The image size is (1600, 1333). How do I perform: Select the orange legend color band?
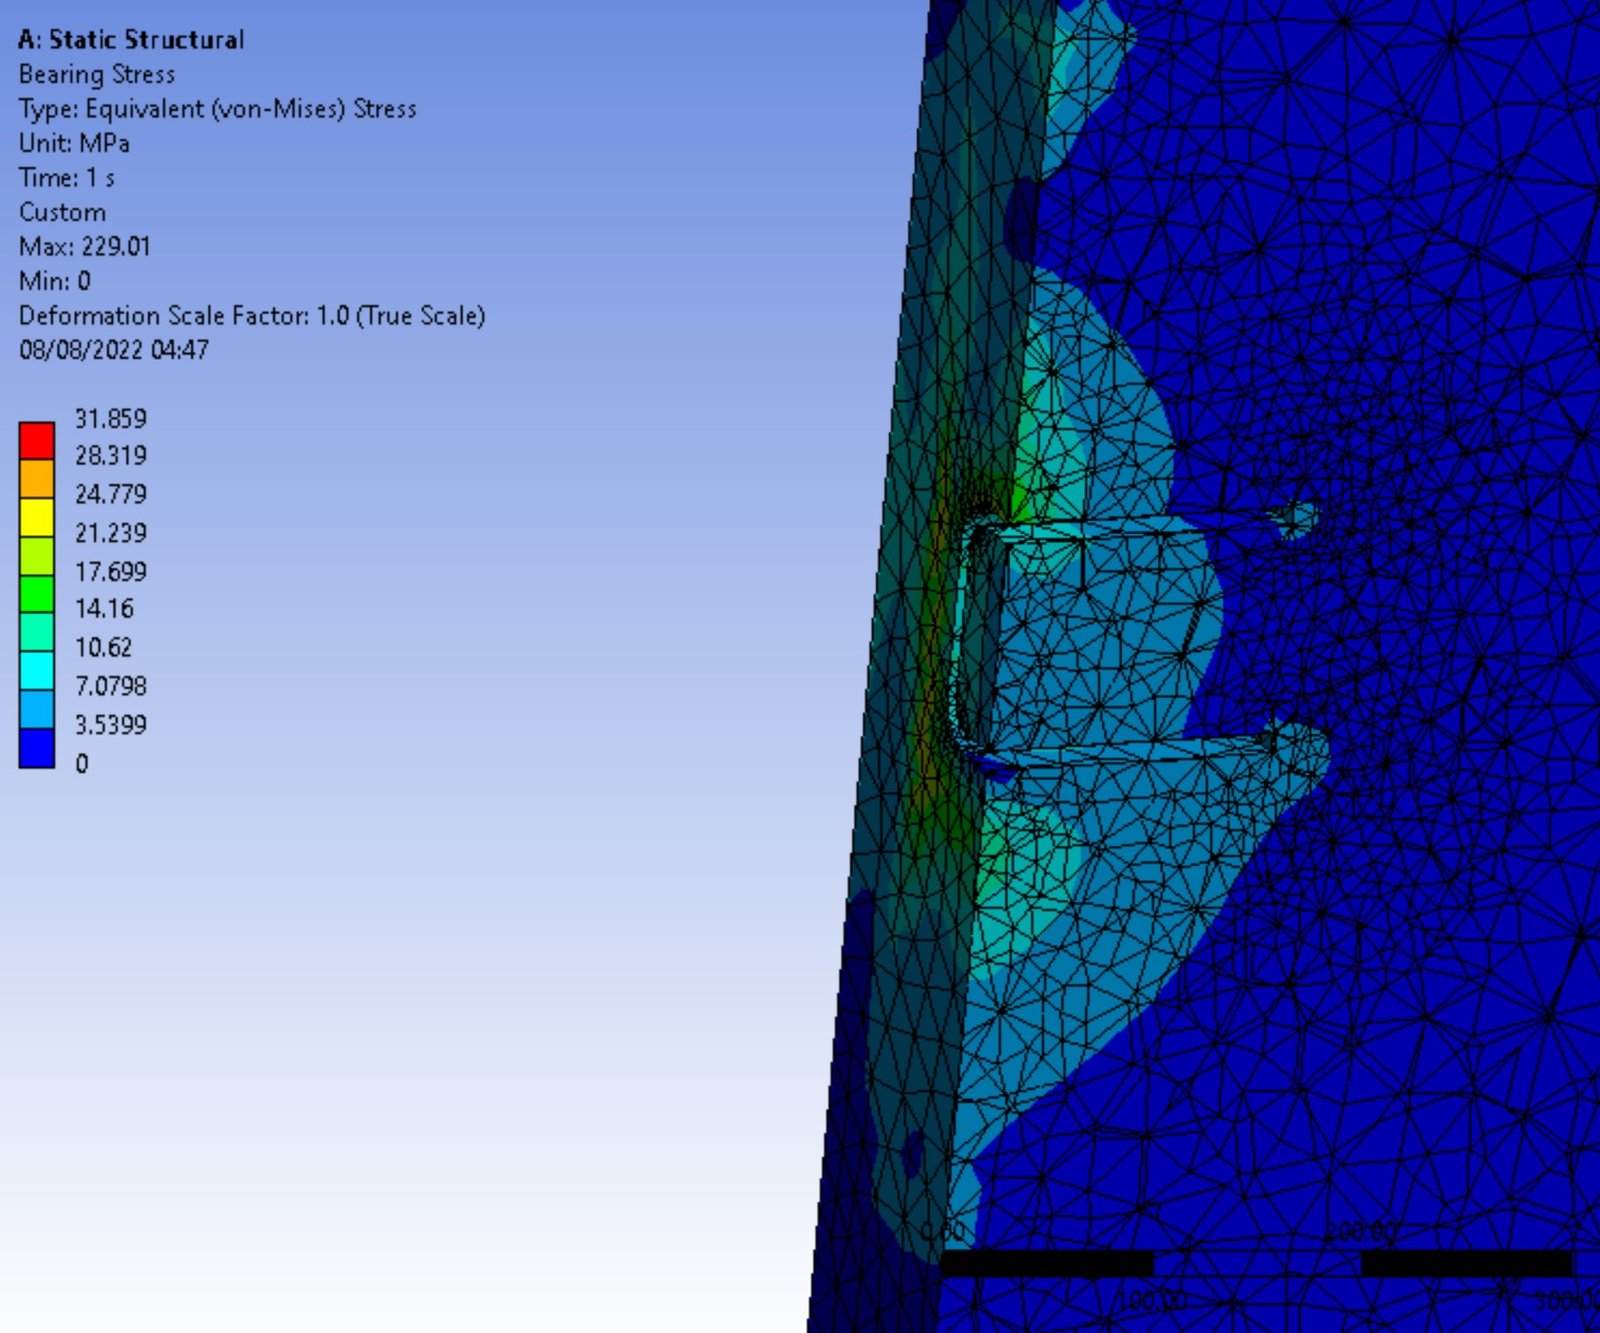click(x=37, y=479)
